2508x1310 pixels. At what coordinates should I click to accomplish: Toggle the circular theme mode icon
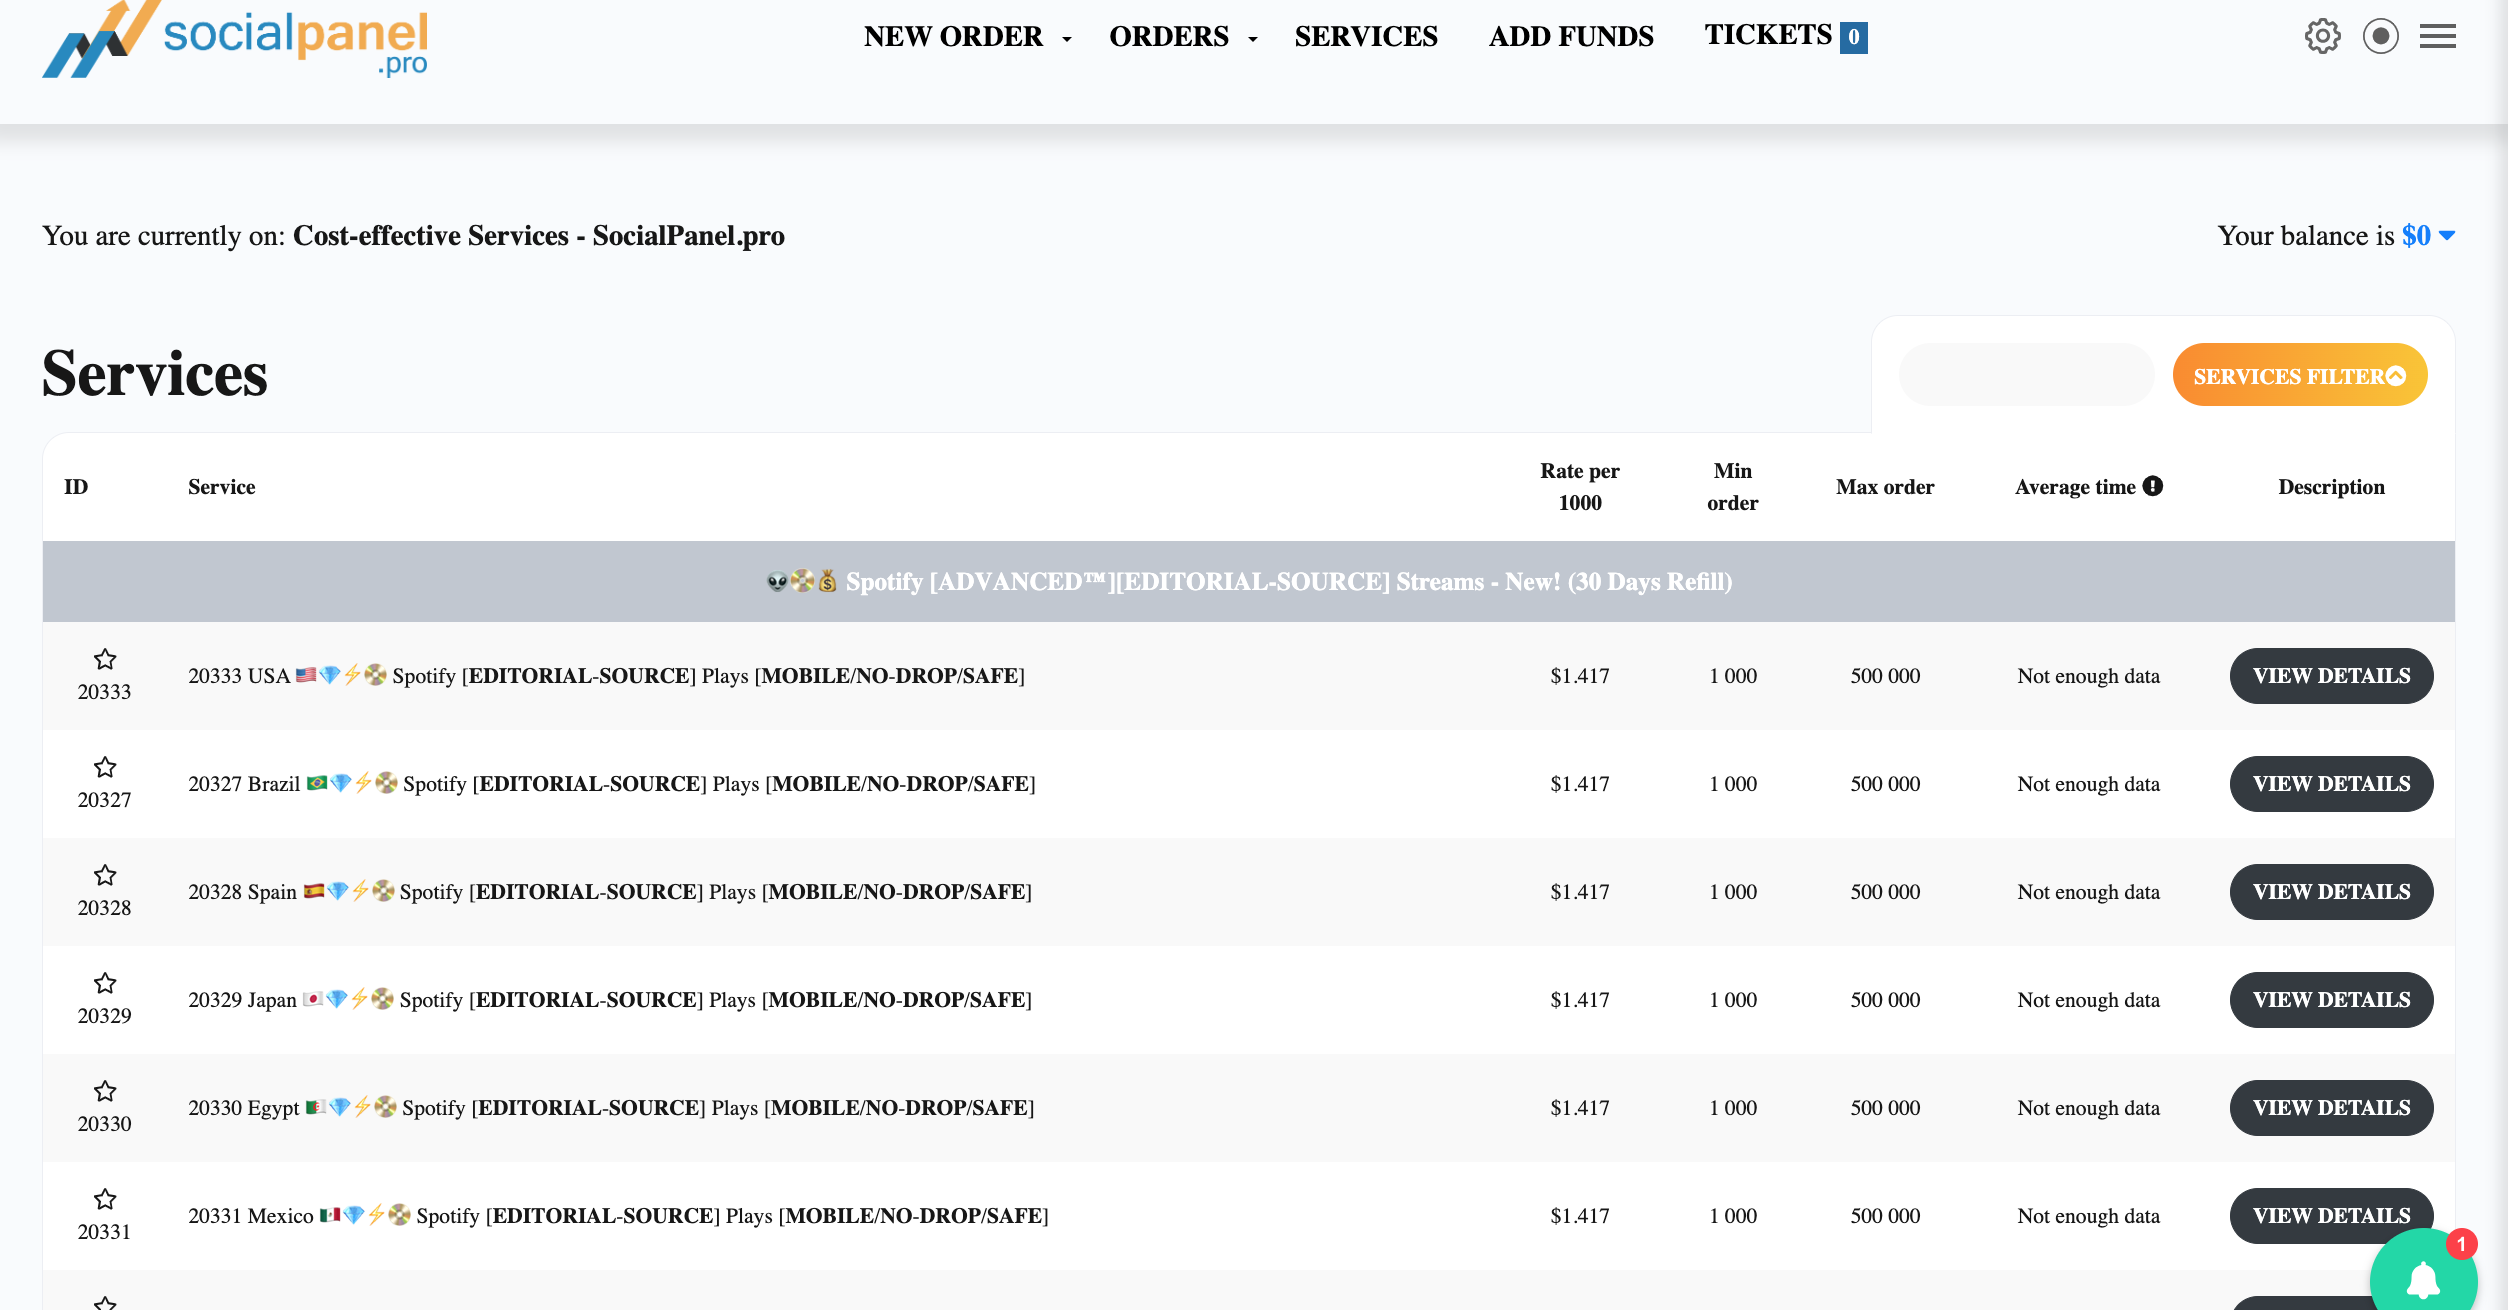2381,37
